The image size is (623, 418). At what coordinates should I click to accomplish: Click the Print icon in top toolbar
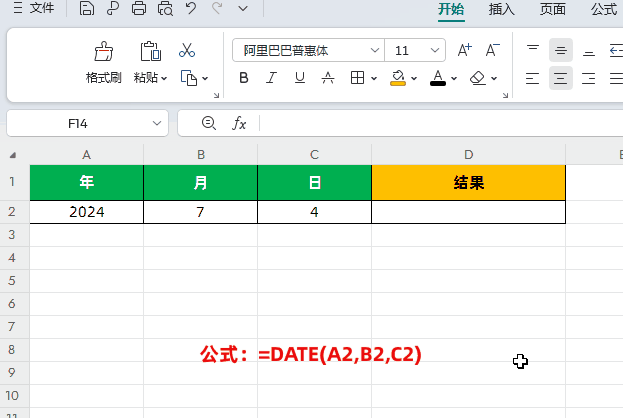pos(139,10)
